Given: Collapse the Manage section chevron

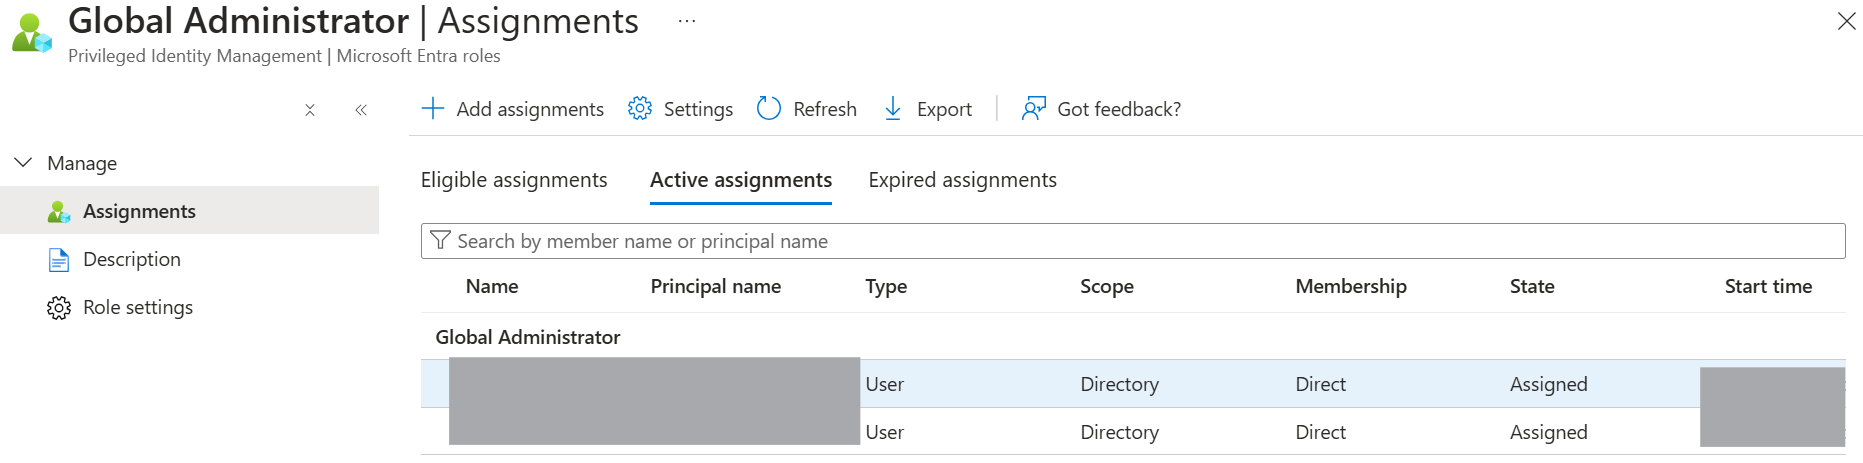Looking at the screenshot, I should tap(23, 162).
